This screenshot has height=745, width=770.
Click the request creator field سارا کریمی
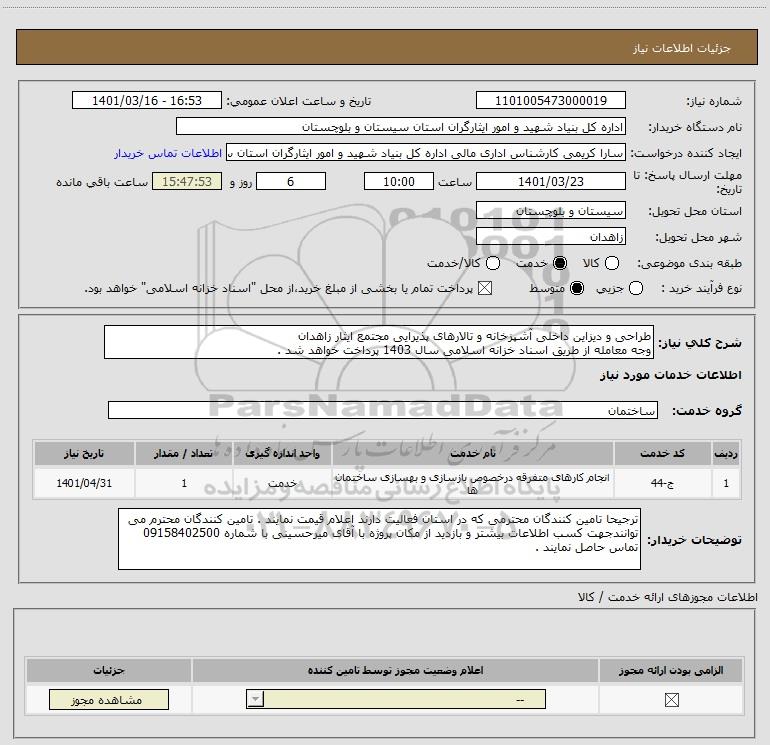426,153
